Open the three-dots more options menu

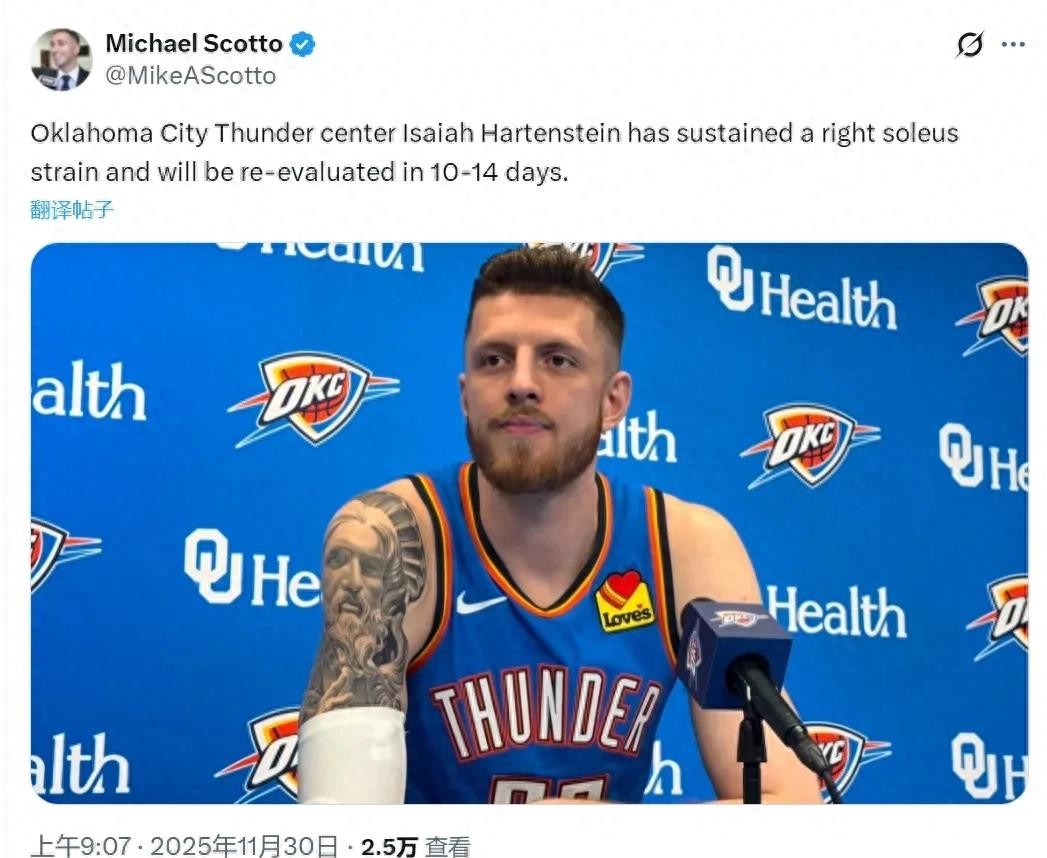pos(1013,45)
